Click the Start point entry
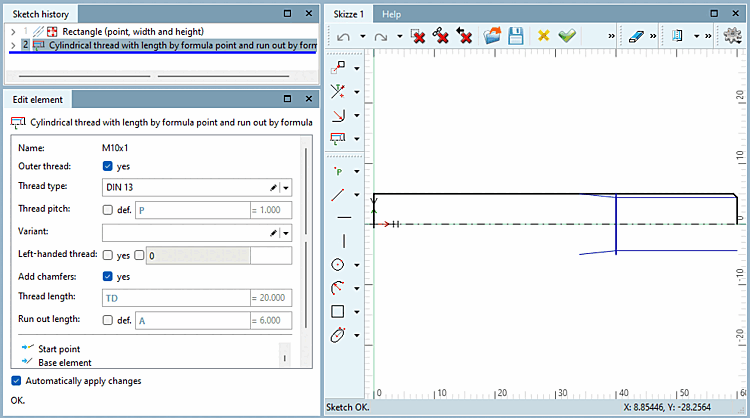 coord(59,349)
